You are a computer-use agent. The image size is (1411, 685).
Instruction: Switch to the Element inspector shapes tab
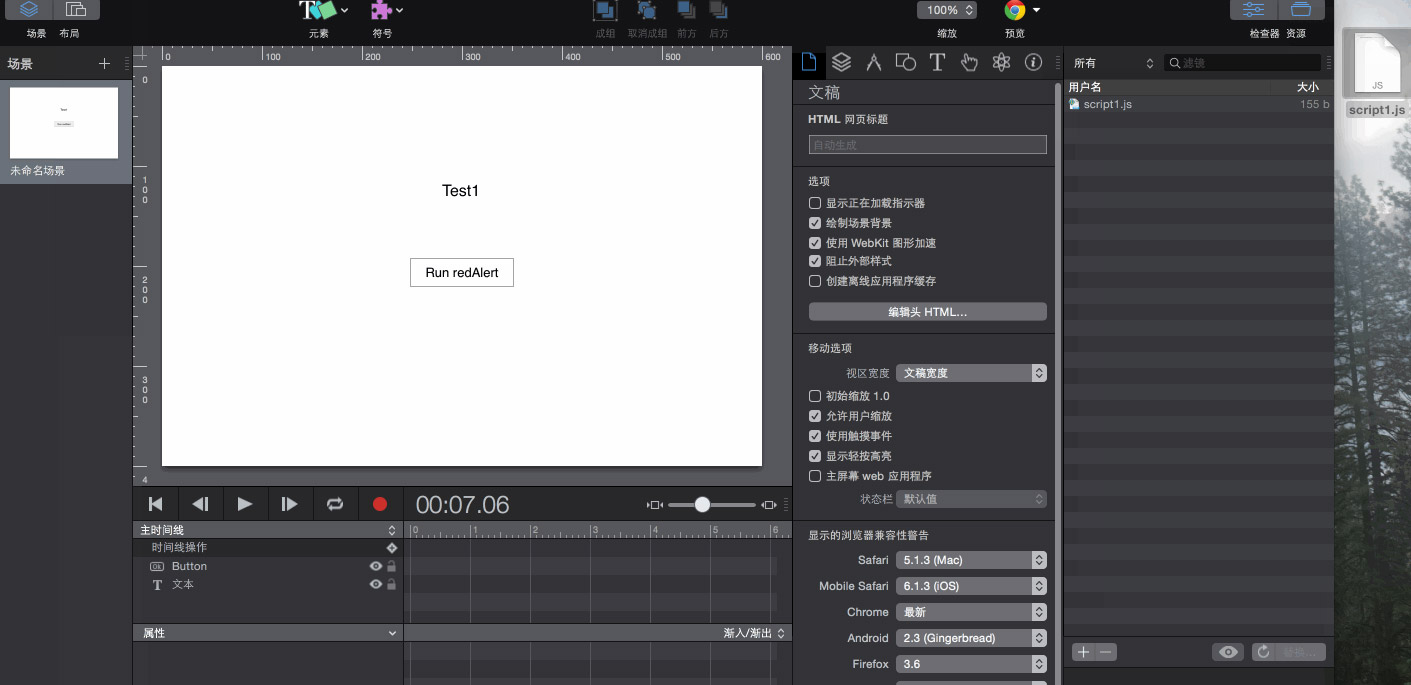(905, 63)
